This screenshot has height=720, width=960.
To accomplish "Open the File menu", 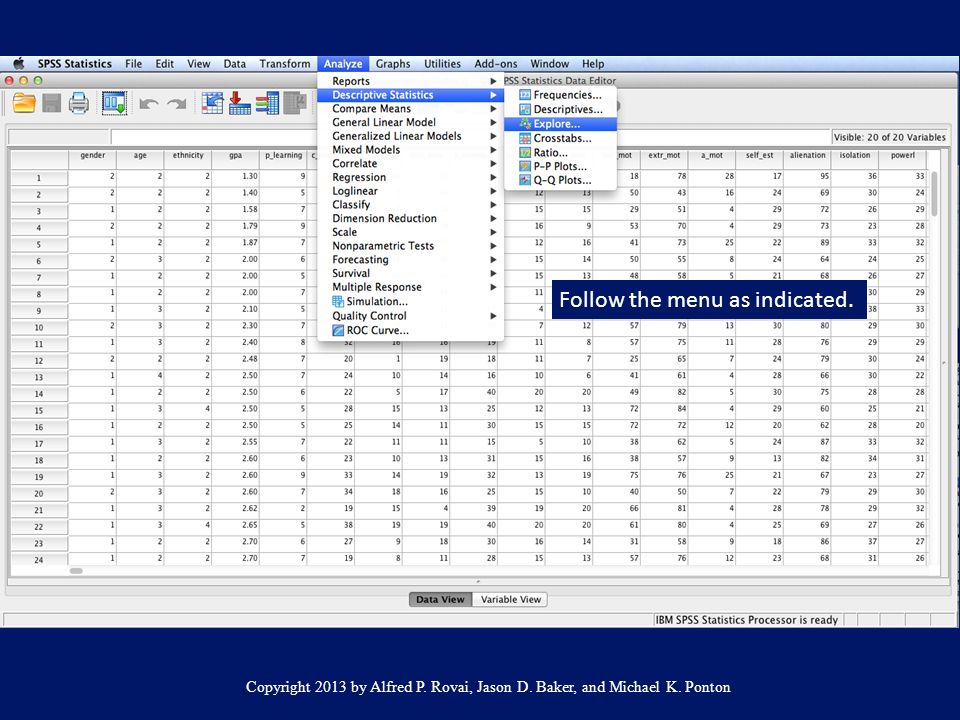I will tap(133, 64).
